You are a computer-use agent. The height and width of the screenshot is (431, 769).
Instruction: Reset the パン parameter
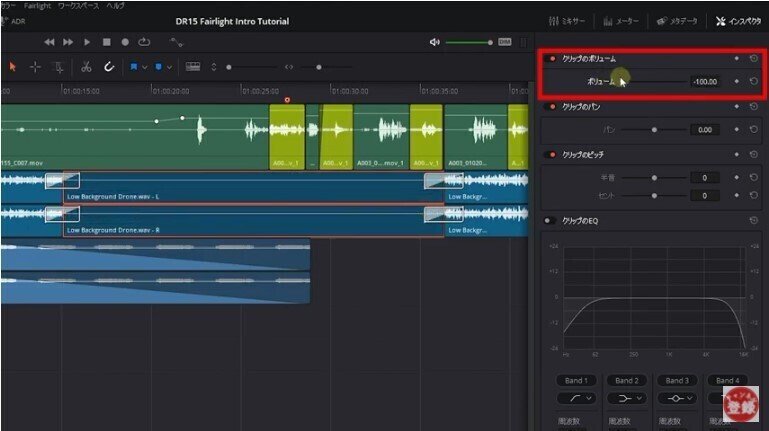coord(754,129)
